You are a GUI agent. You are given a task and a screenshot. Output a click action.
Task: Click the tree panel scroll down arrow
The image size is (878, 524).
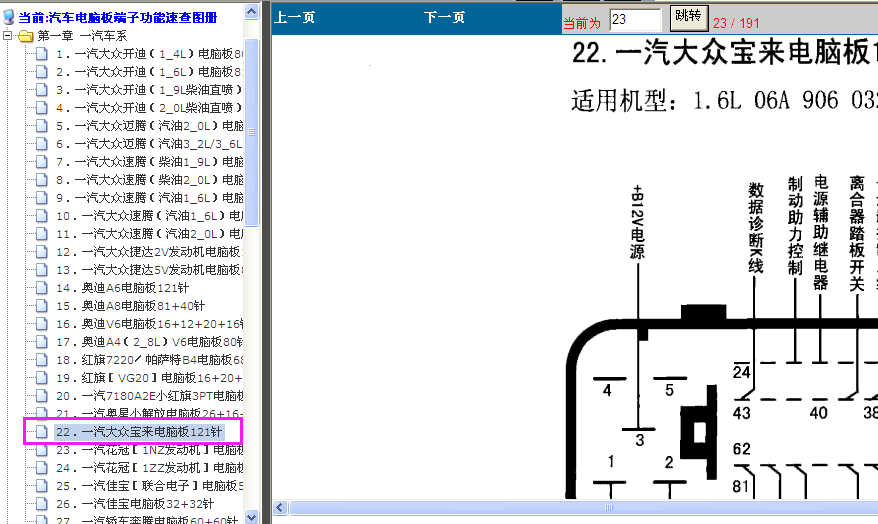tap(252, 518)
